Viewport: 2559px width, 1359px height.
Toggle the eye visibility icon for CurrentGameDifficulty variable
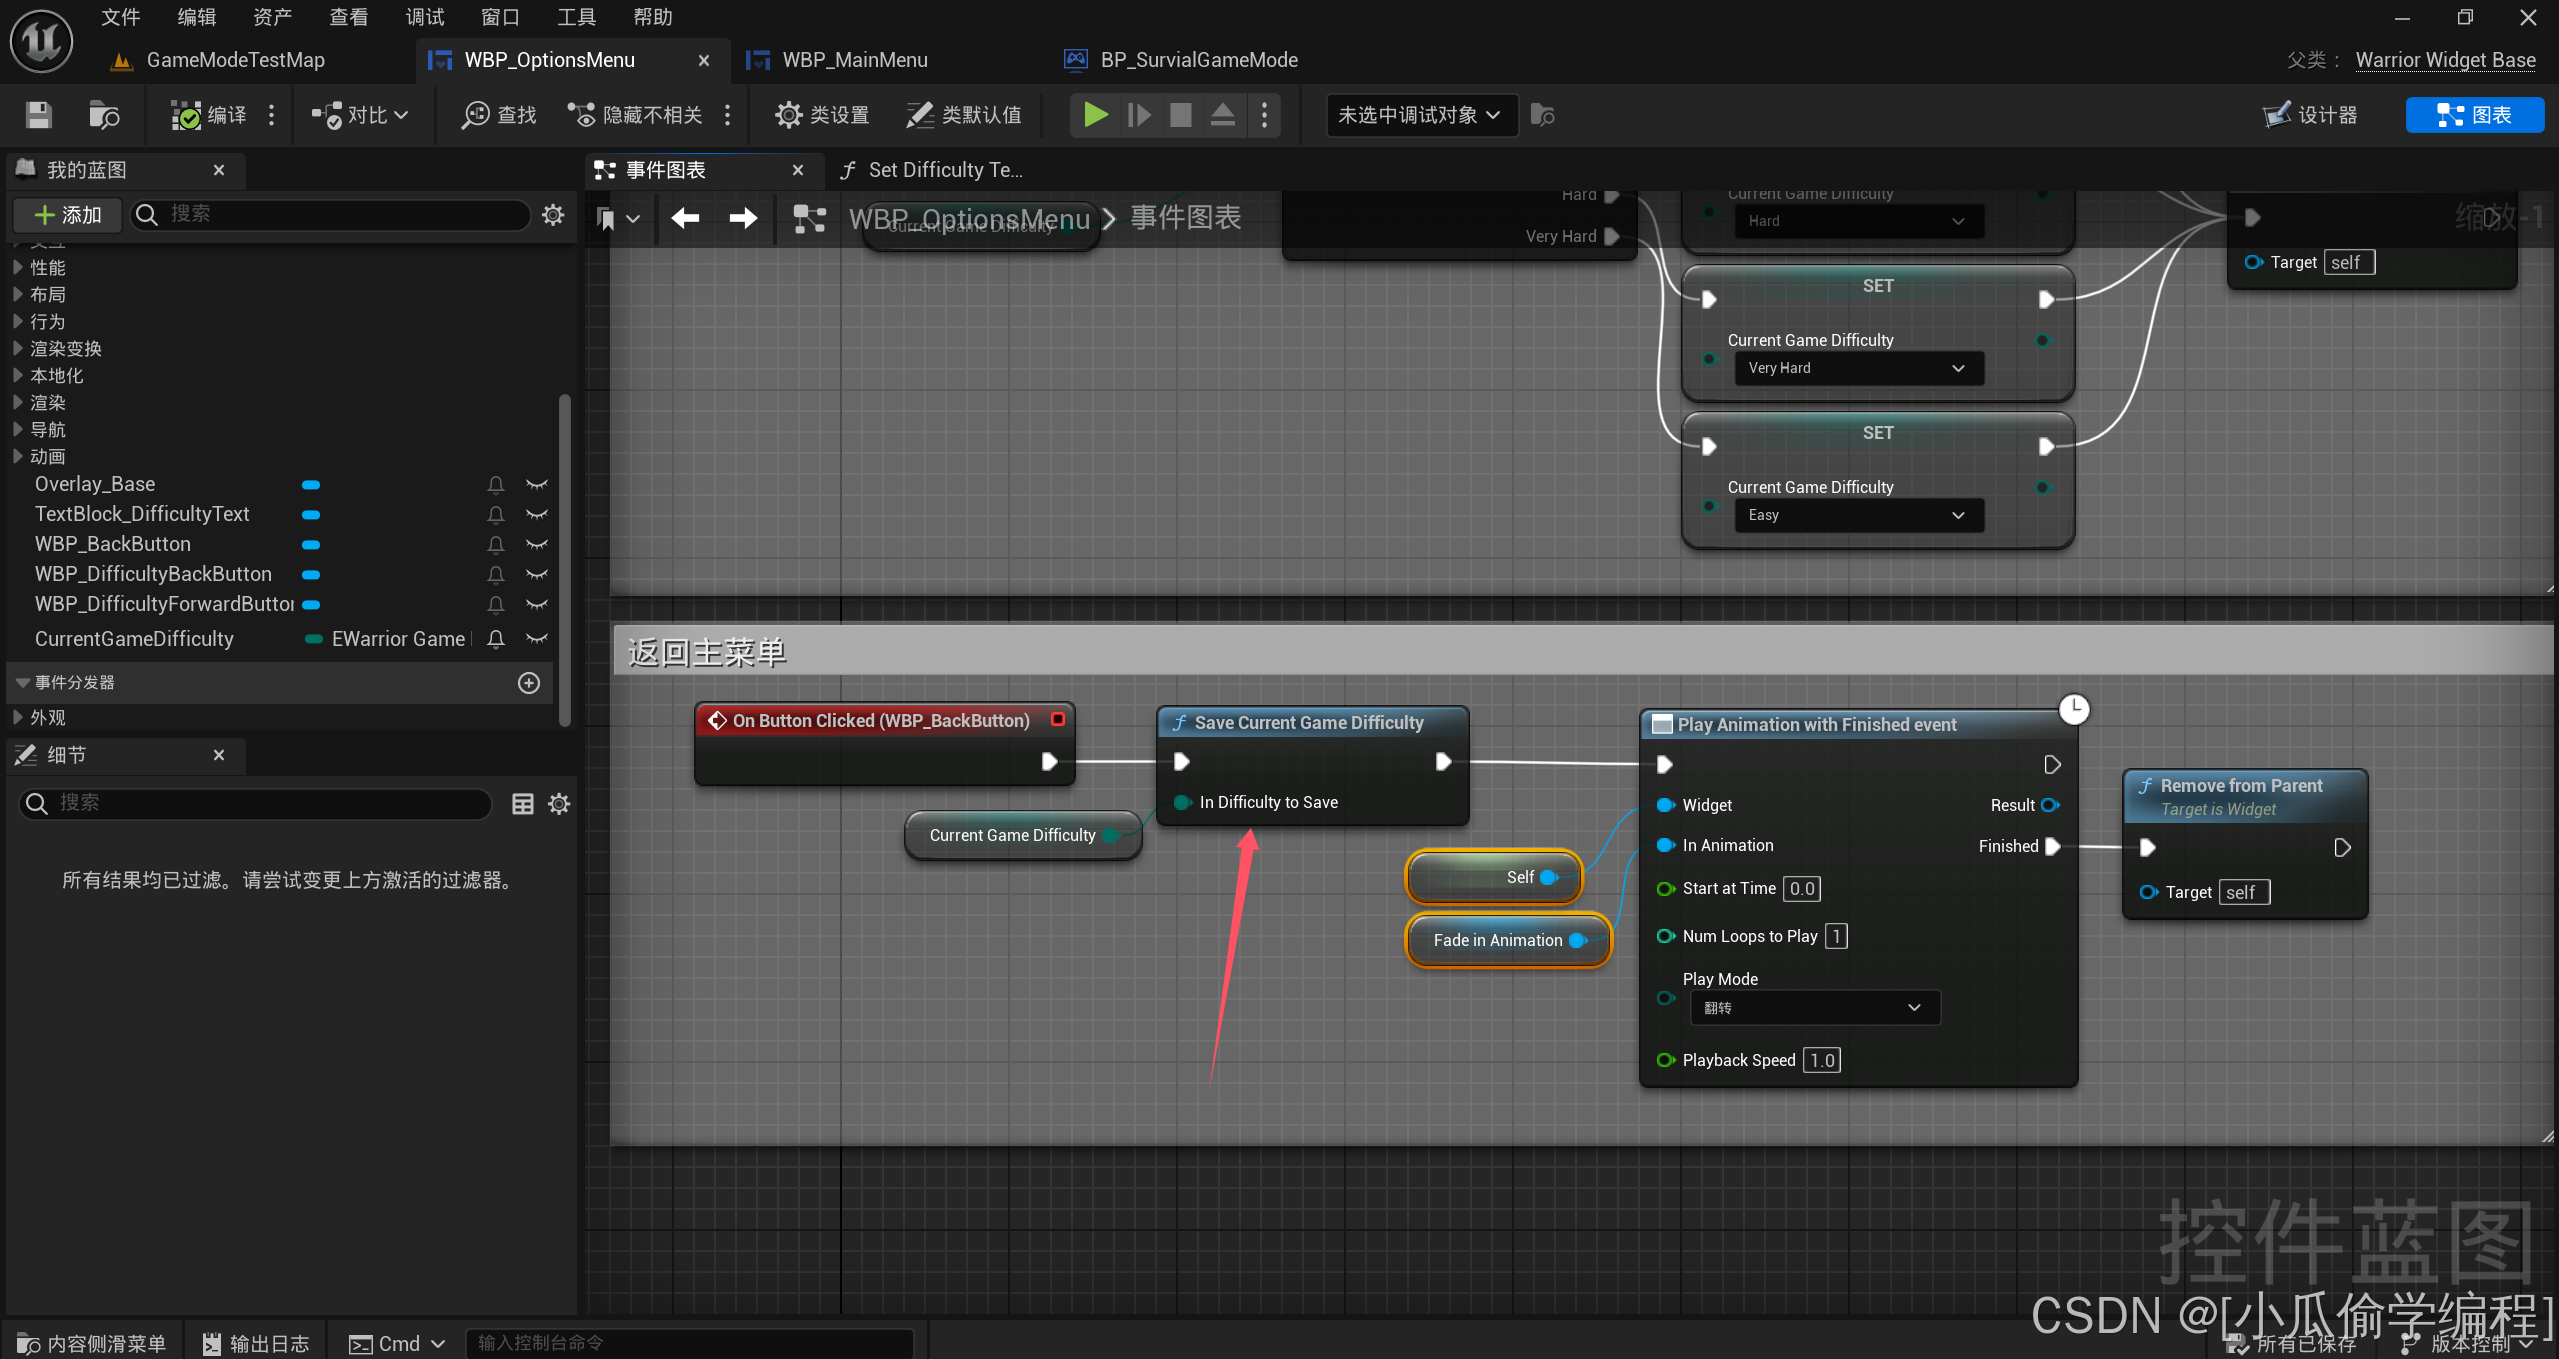(537, 639)
